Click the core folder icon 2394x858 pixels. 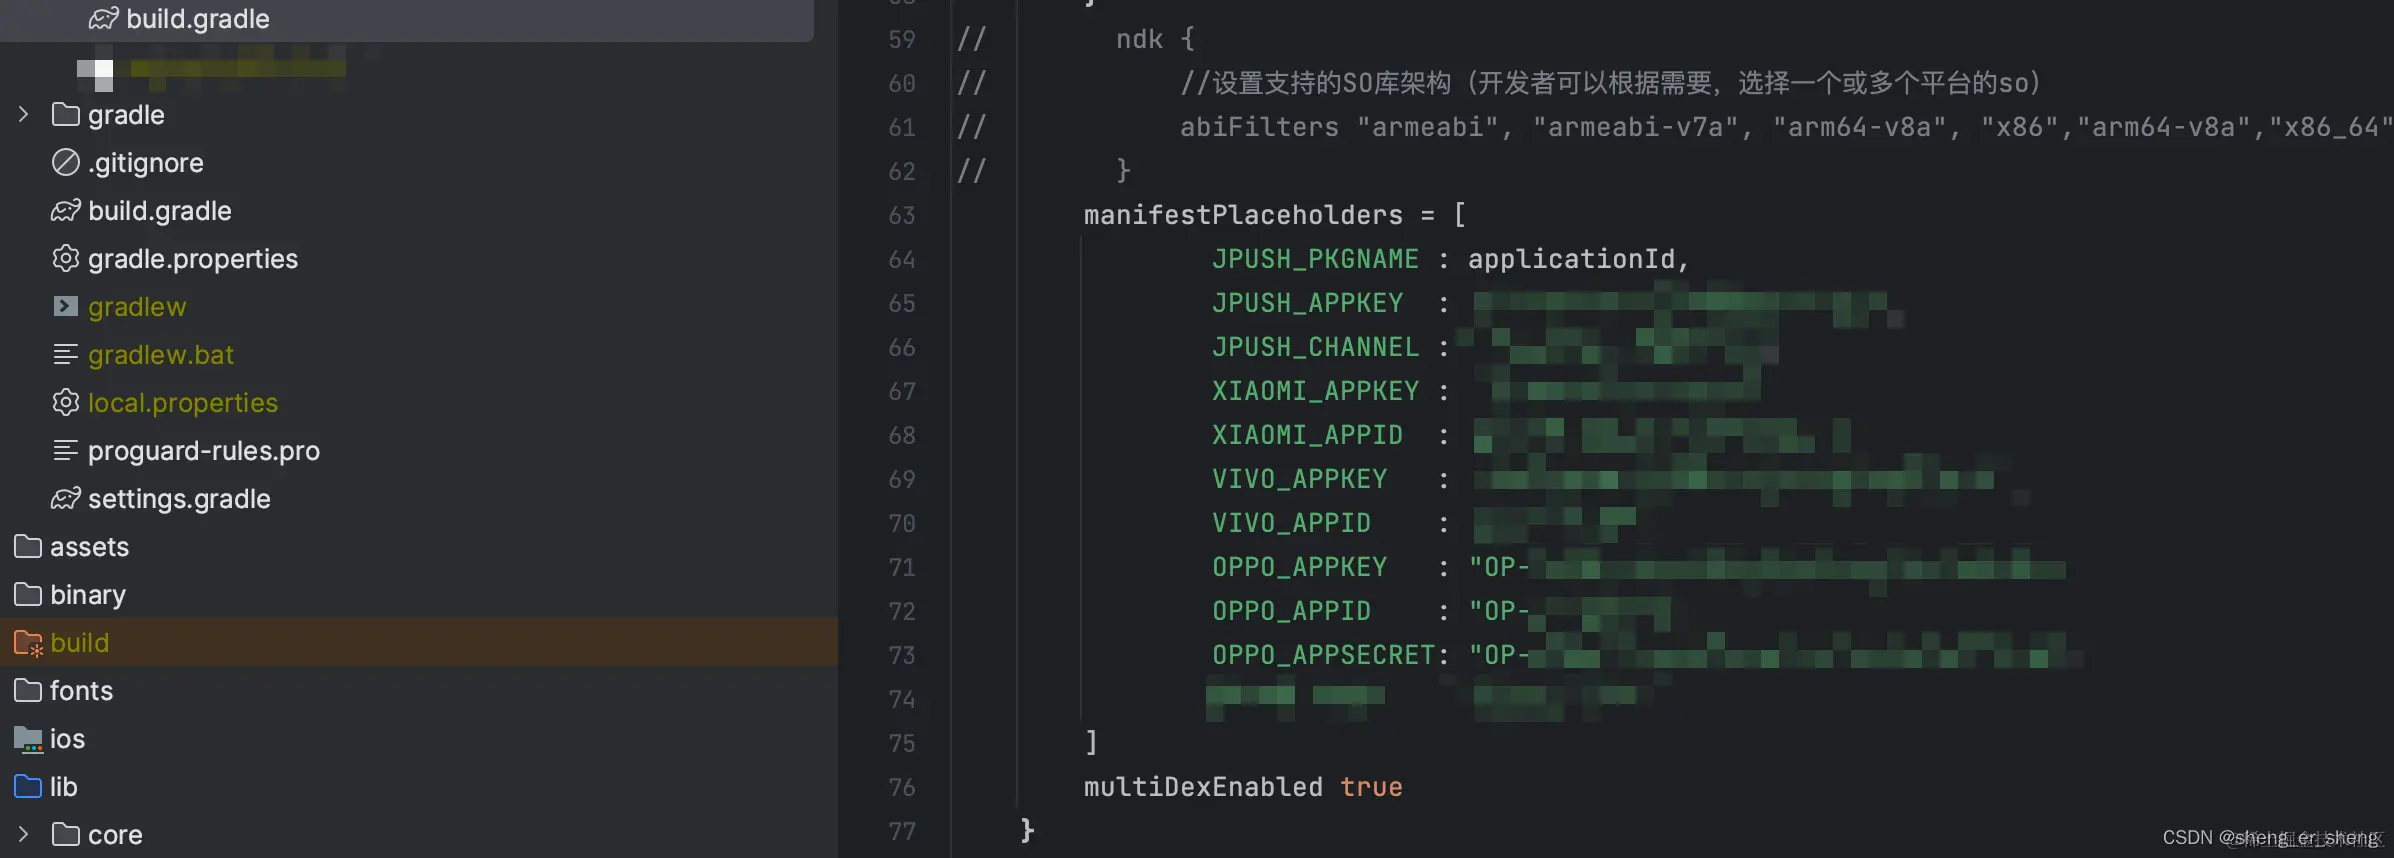pos(66,834)
